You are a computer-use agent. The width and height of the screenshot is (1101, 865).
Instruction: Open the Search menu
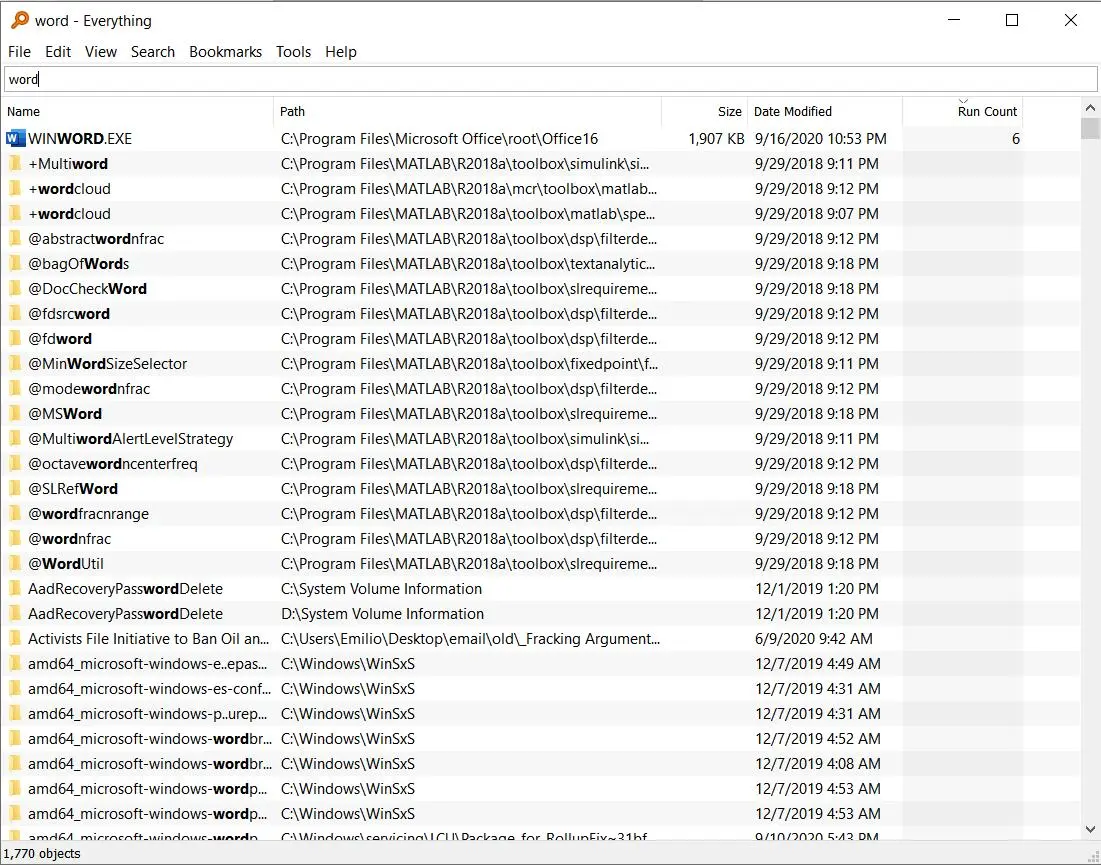pos(152,52)
